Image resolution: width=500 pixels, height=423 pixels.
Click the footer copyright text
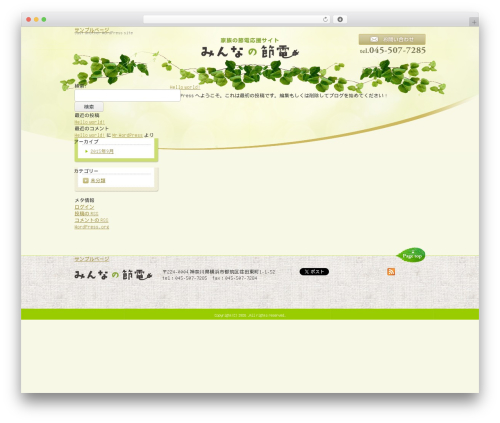[x=250, y=315]
